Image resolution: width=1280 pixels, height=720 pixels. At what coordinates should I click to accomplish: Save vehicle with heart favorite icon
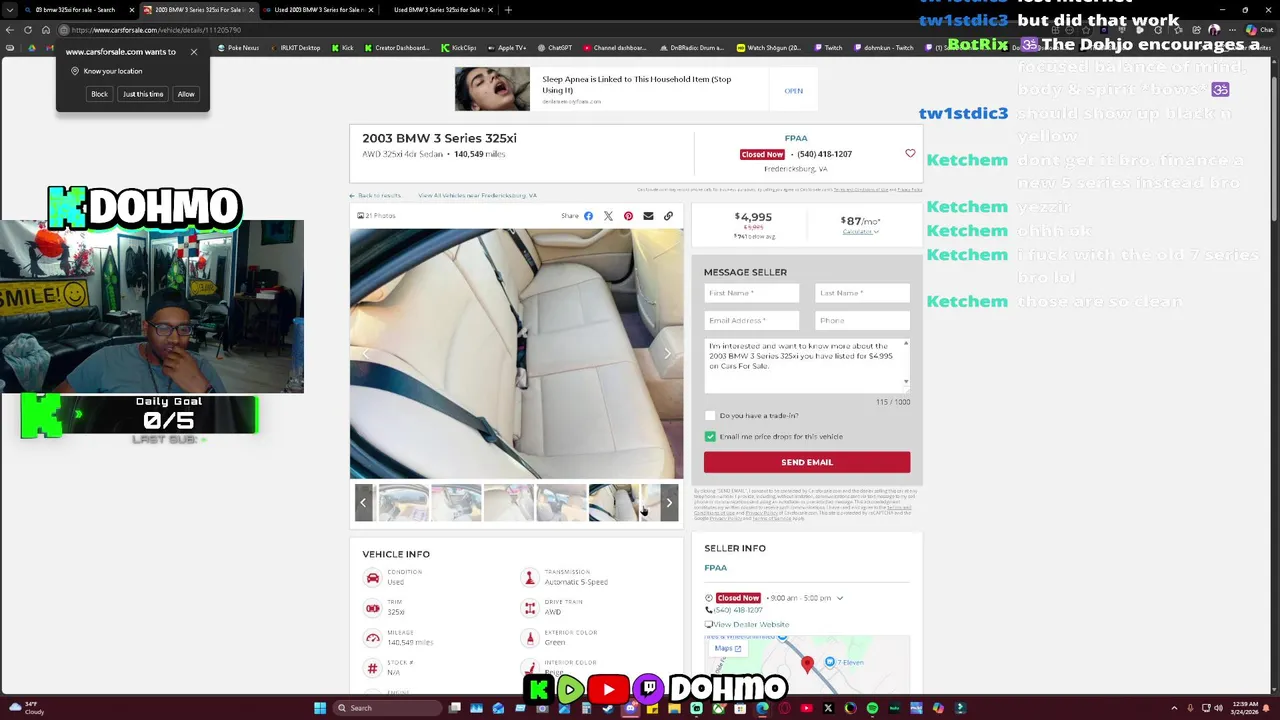click(910, 154)
